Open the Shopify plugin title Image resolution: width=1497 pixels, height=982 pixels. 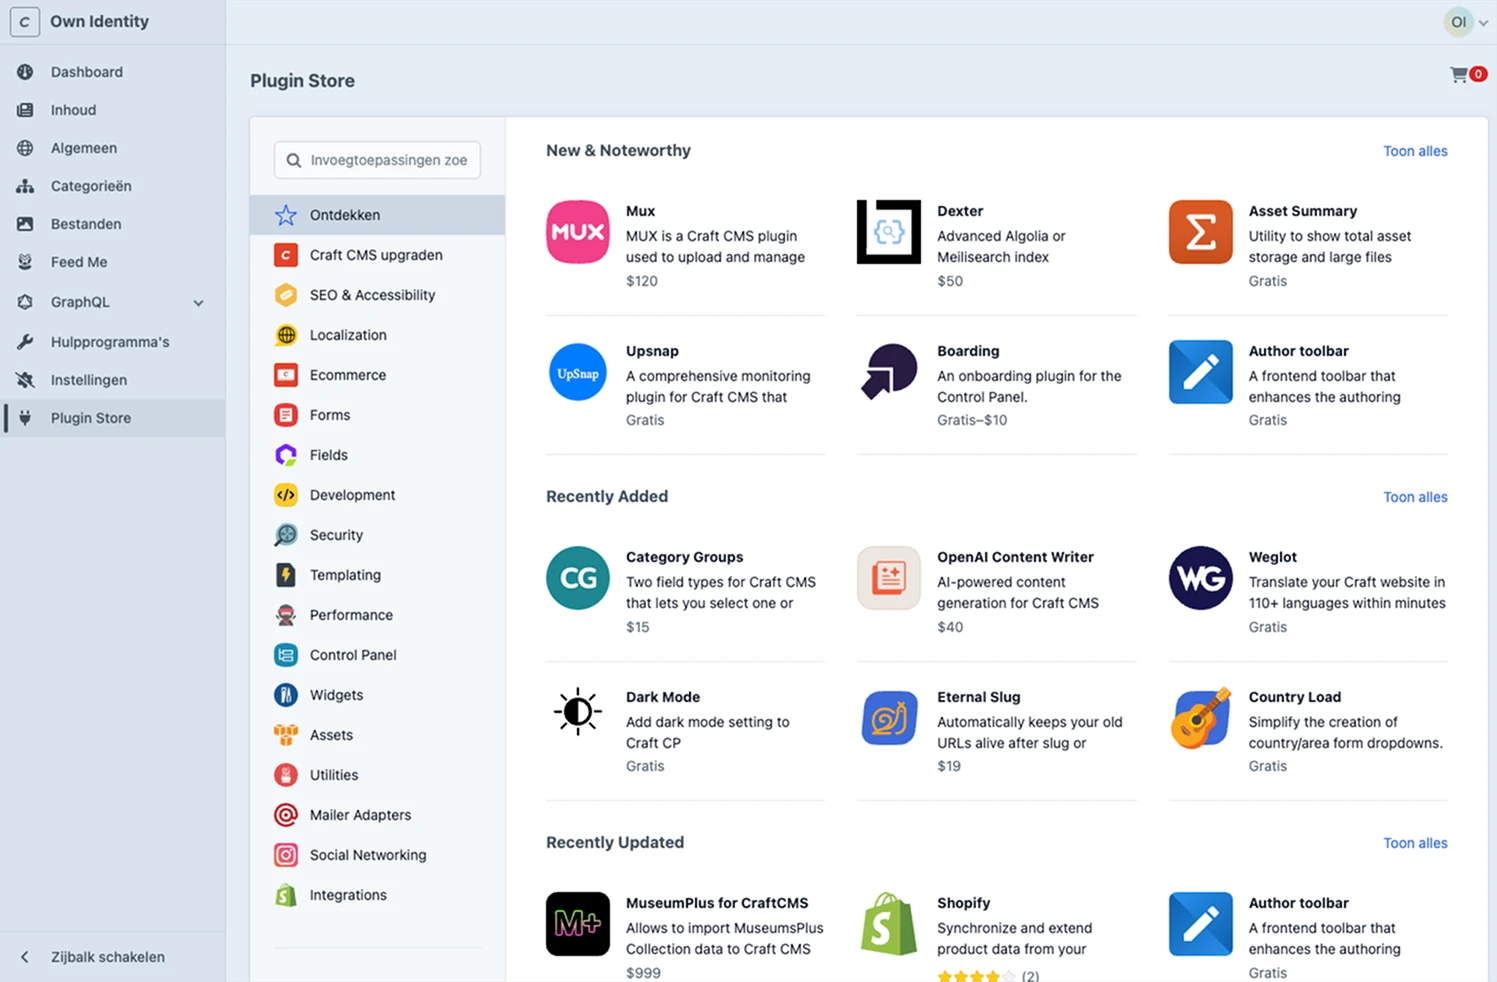coord(963,903)
